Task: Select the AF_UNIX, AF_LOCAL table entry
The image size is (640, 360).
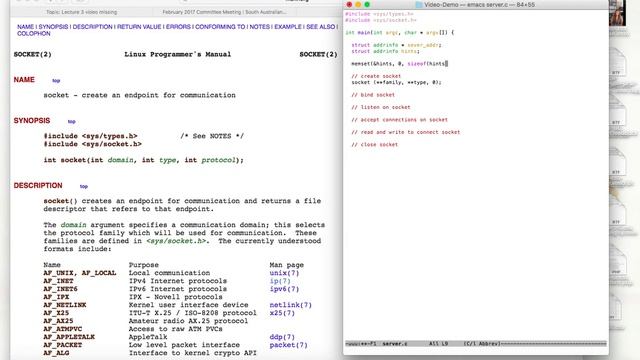Action: coord(80,273)
